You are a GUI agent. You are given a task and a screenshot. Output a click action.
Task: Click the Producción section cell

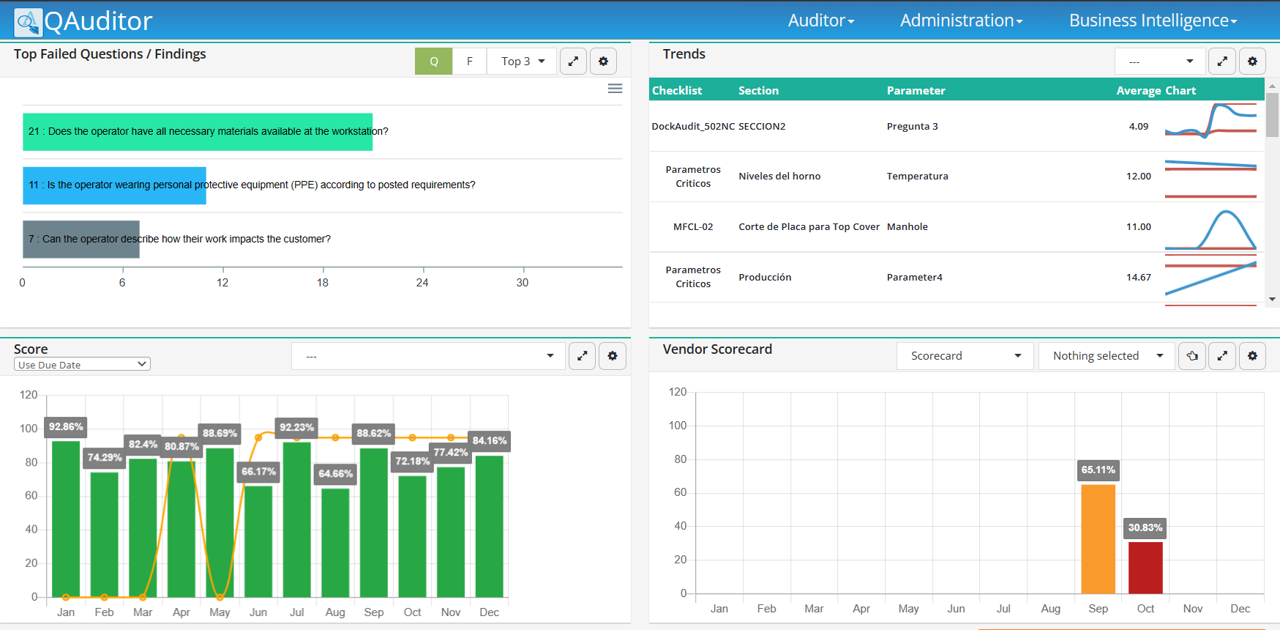click(x=765, y=277)
